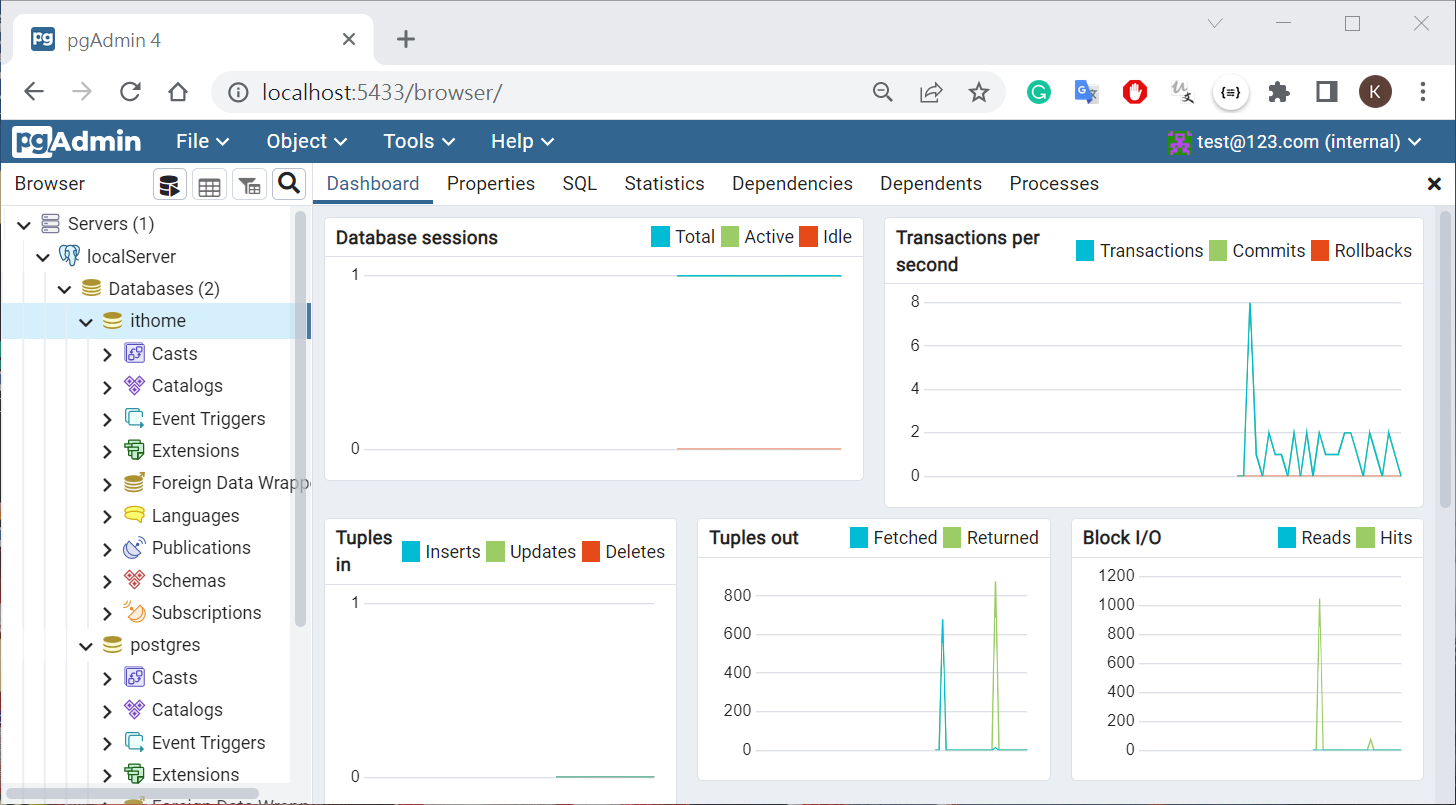The height and width of the screenshot is (805, 1456).
Task: Switch to the Statistics tab
Action: (664, 184)
